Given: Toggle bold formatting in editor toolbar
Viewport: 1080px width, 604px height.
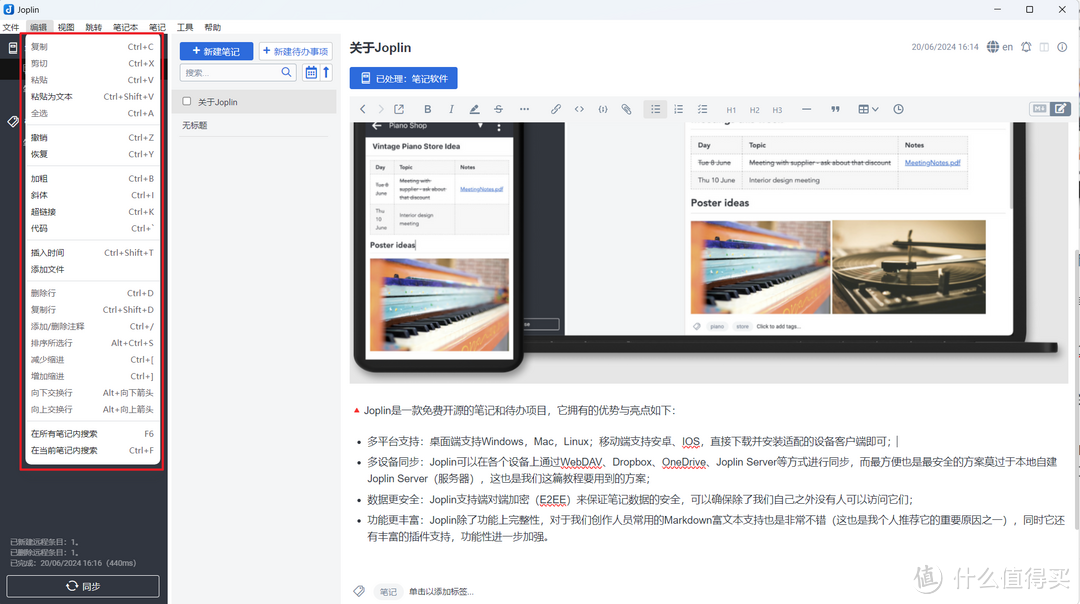Looking at the screenshot, I should [x=428, y=109].
